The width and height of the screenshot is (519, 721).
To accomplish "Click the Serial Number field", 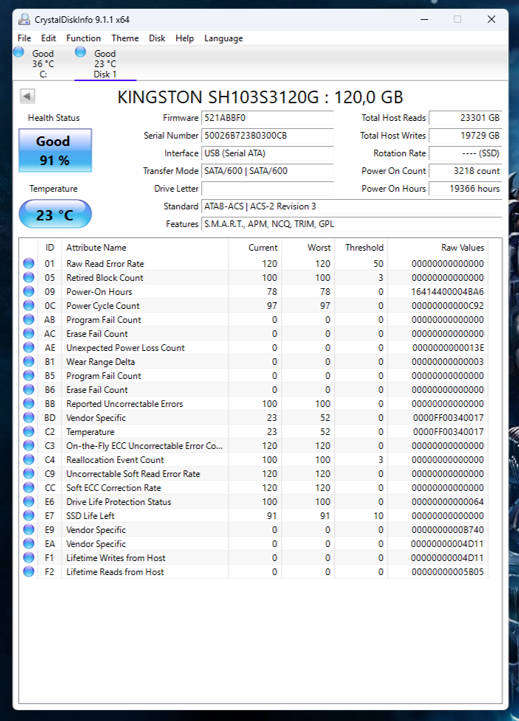I will coord(267,136).
